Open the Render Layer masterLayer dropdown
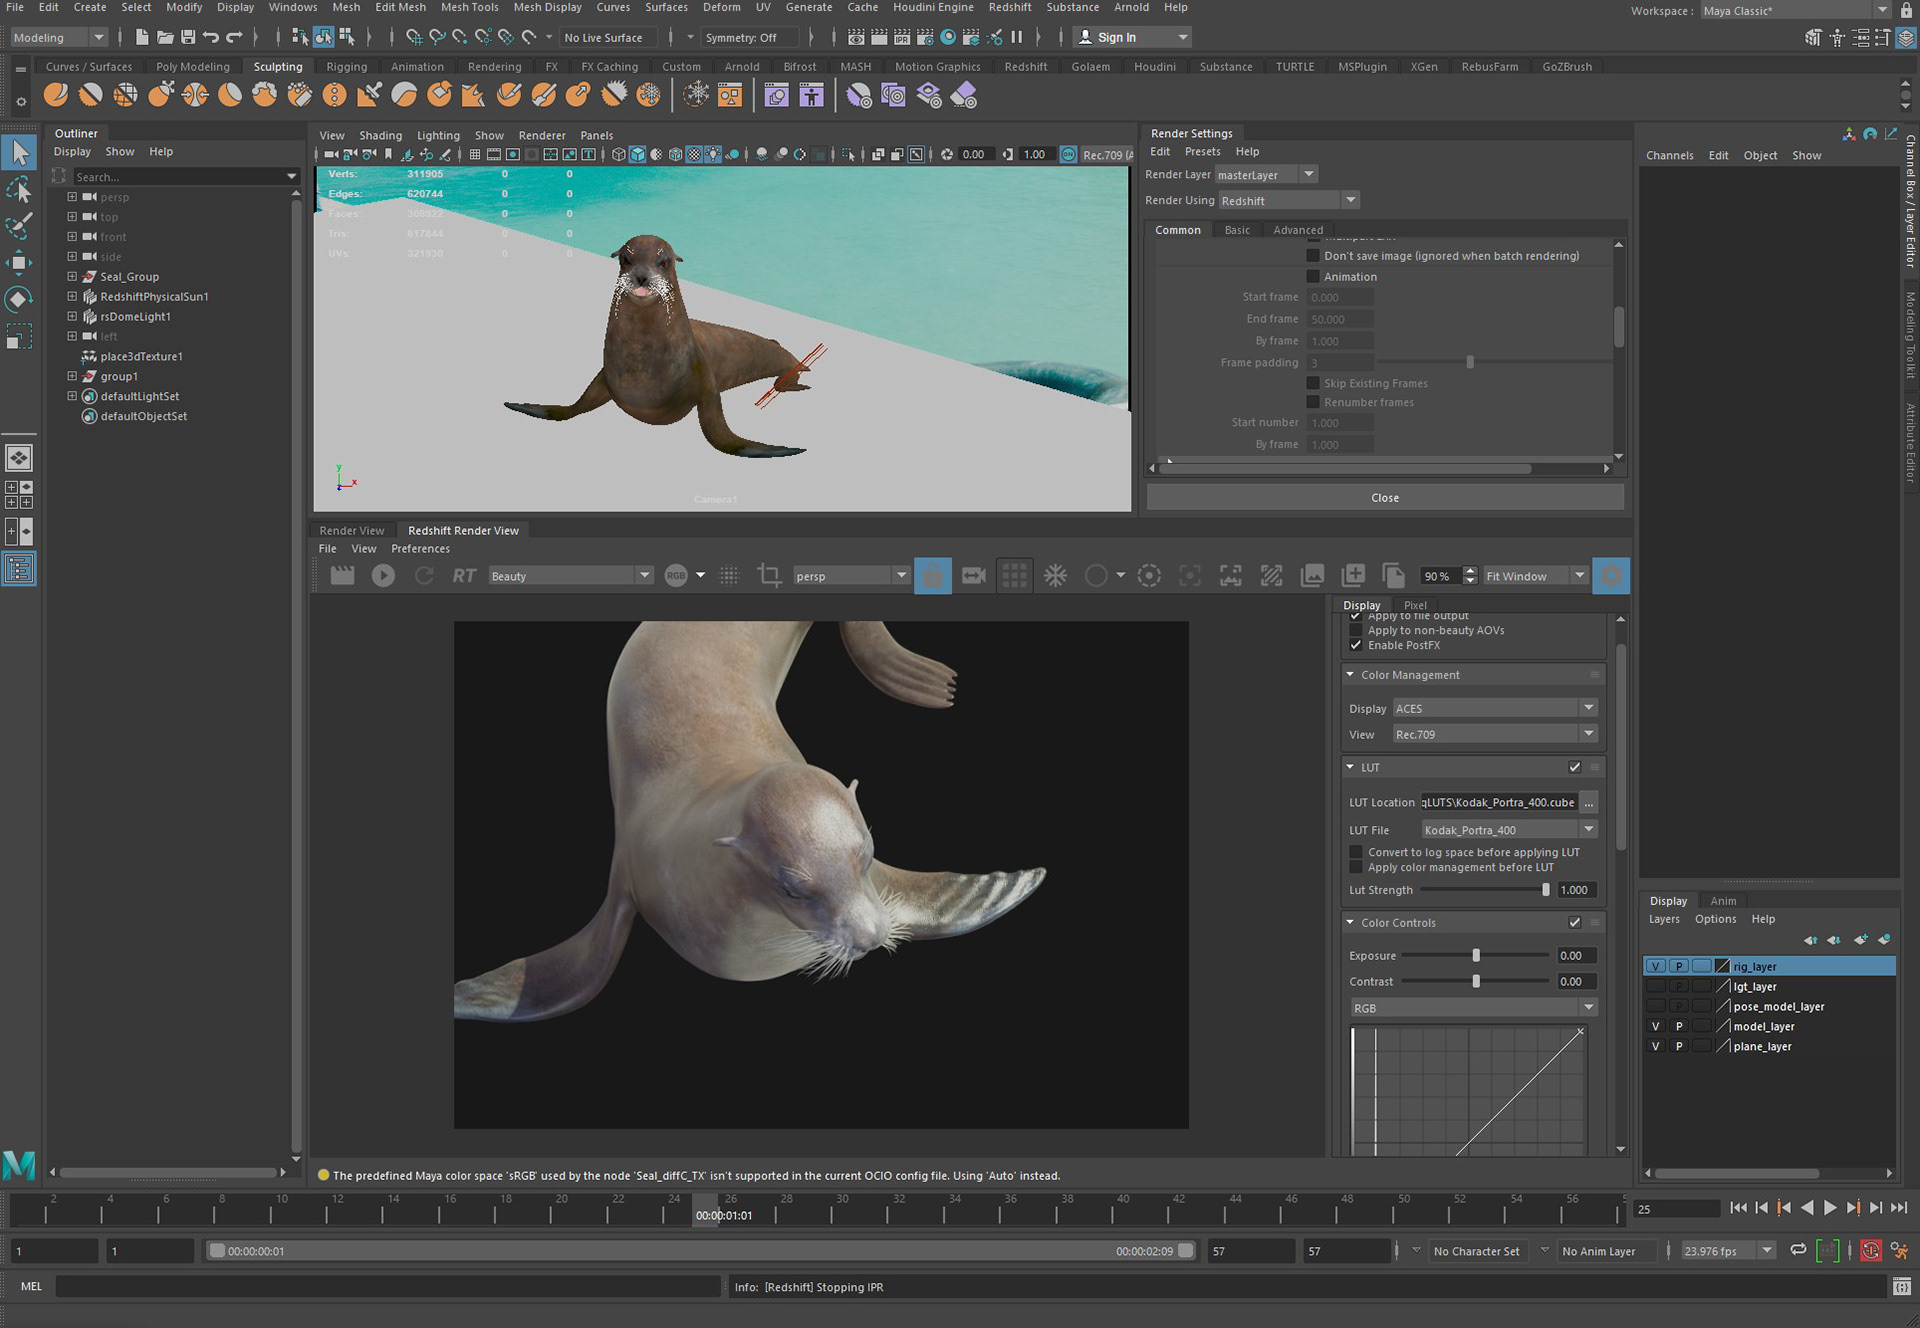This screenshot has width=1920, height=1328. coord(1266,175)
